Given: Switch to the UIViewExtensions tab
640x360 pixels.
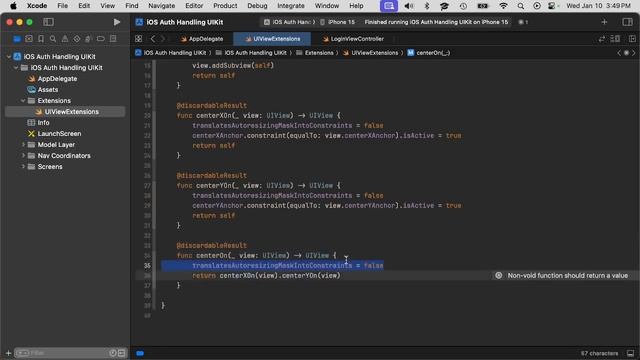Looking at the screenshot, I should pyautogui.click(x=272, y=39).
